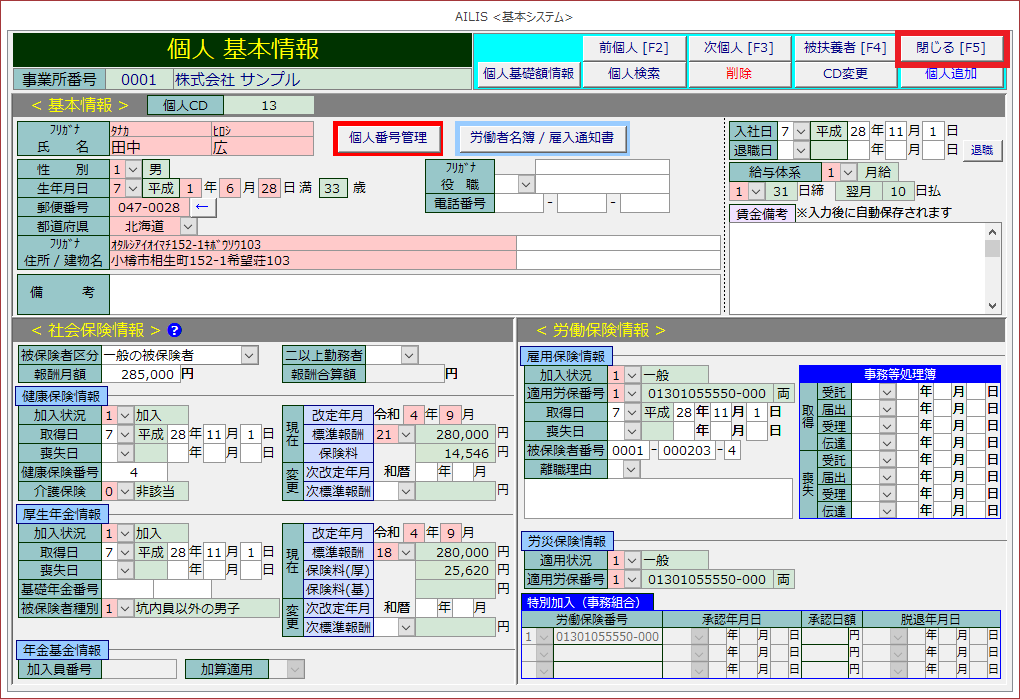The width and height of the screenshot is (1020, 699).
Task: Expand the 被保険者区分 combo box
Action: (x=249, y=355)
